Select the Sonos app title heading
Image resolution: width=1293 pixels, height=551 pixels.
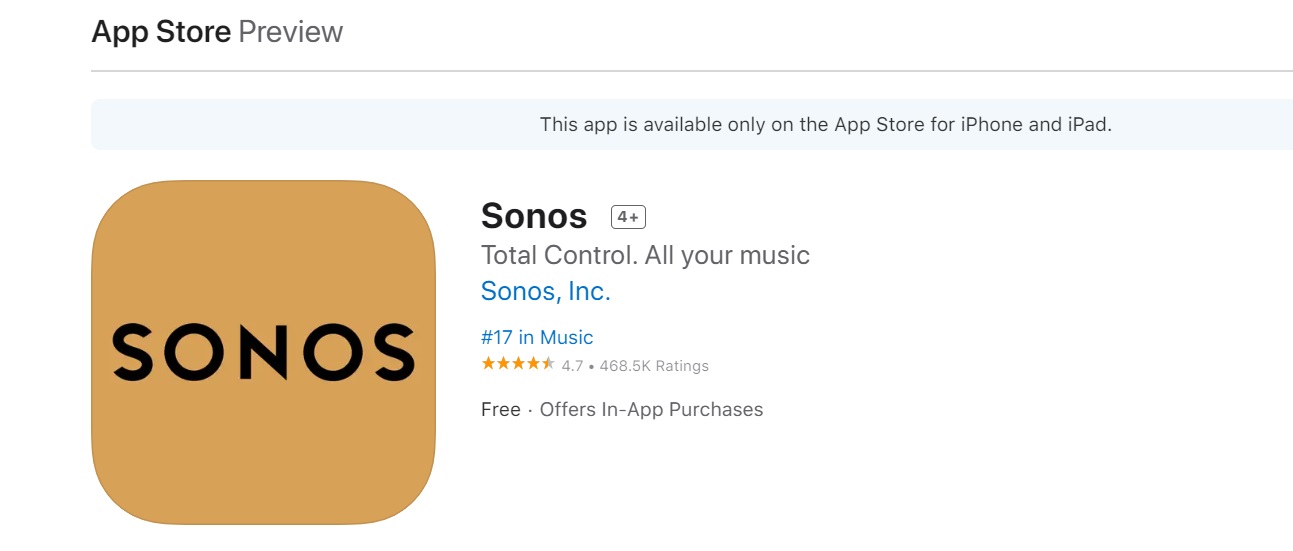coord(533,216)
